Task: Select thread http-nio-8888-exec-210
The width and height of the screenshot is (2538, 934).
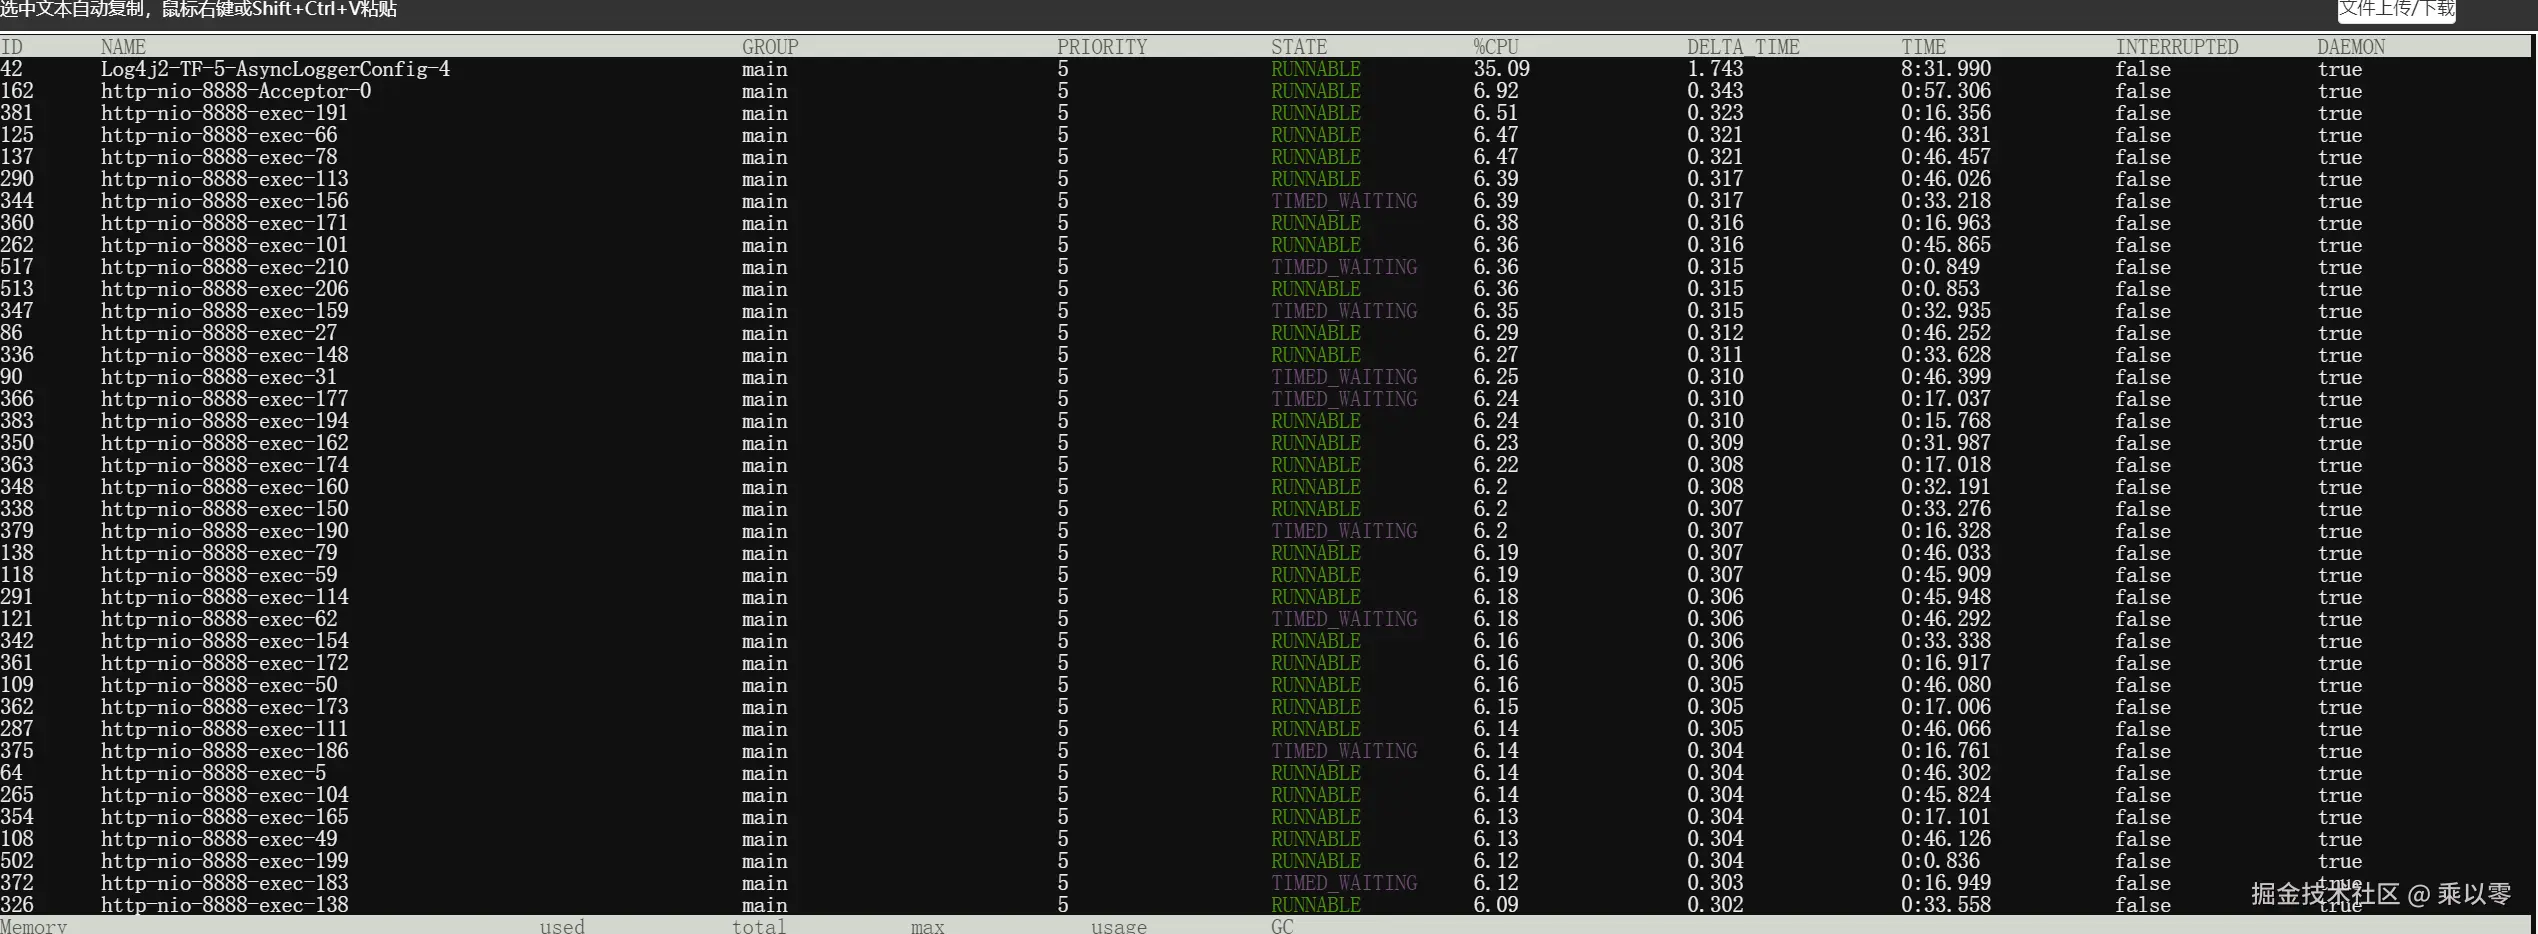Action: pyautogui.click(x=224, y=267)
